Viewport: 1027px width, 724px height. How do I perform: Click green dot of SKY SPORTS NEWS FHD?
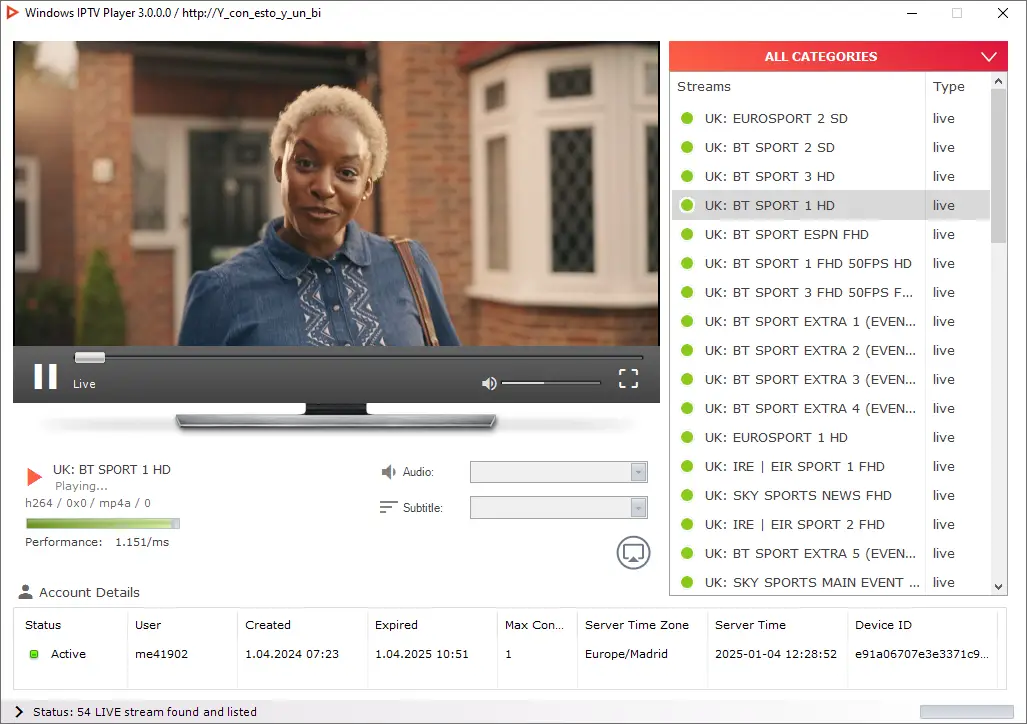click(687, 495)
